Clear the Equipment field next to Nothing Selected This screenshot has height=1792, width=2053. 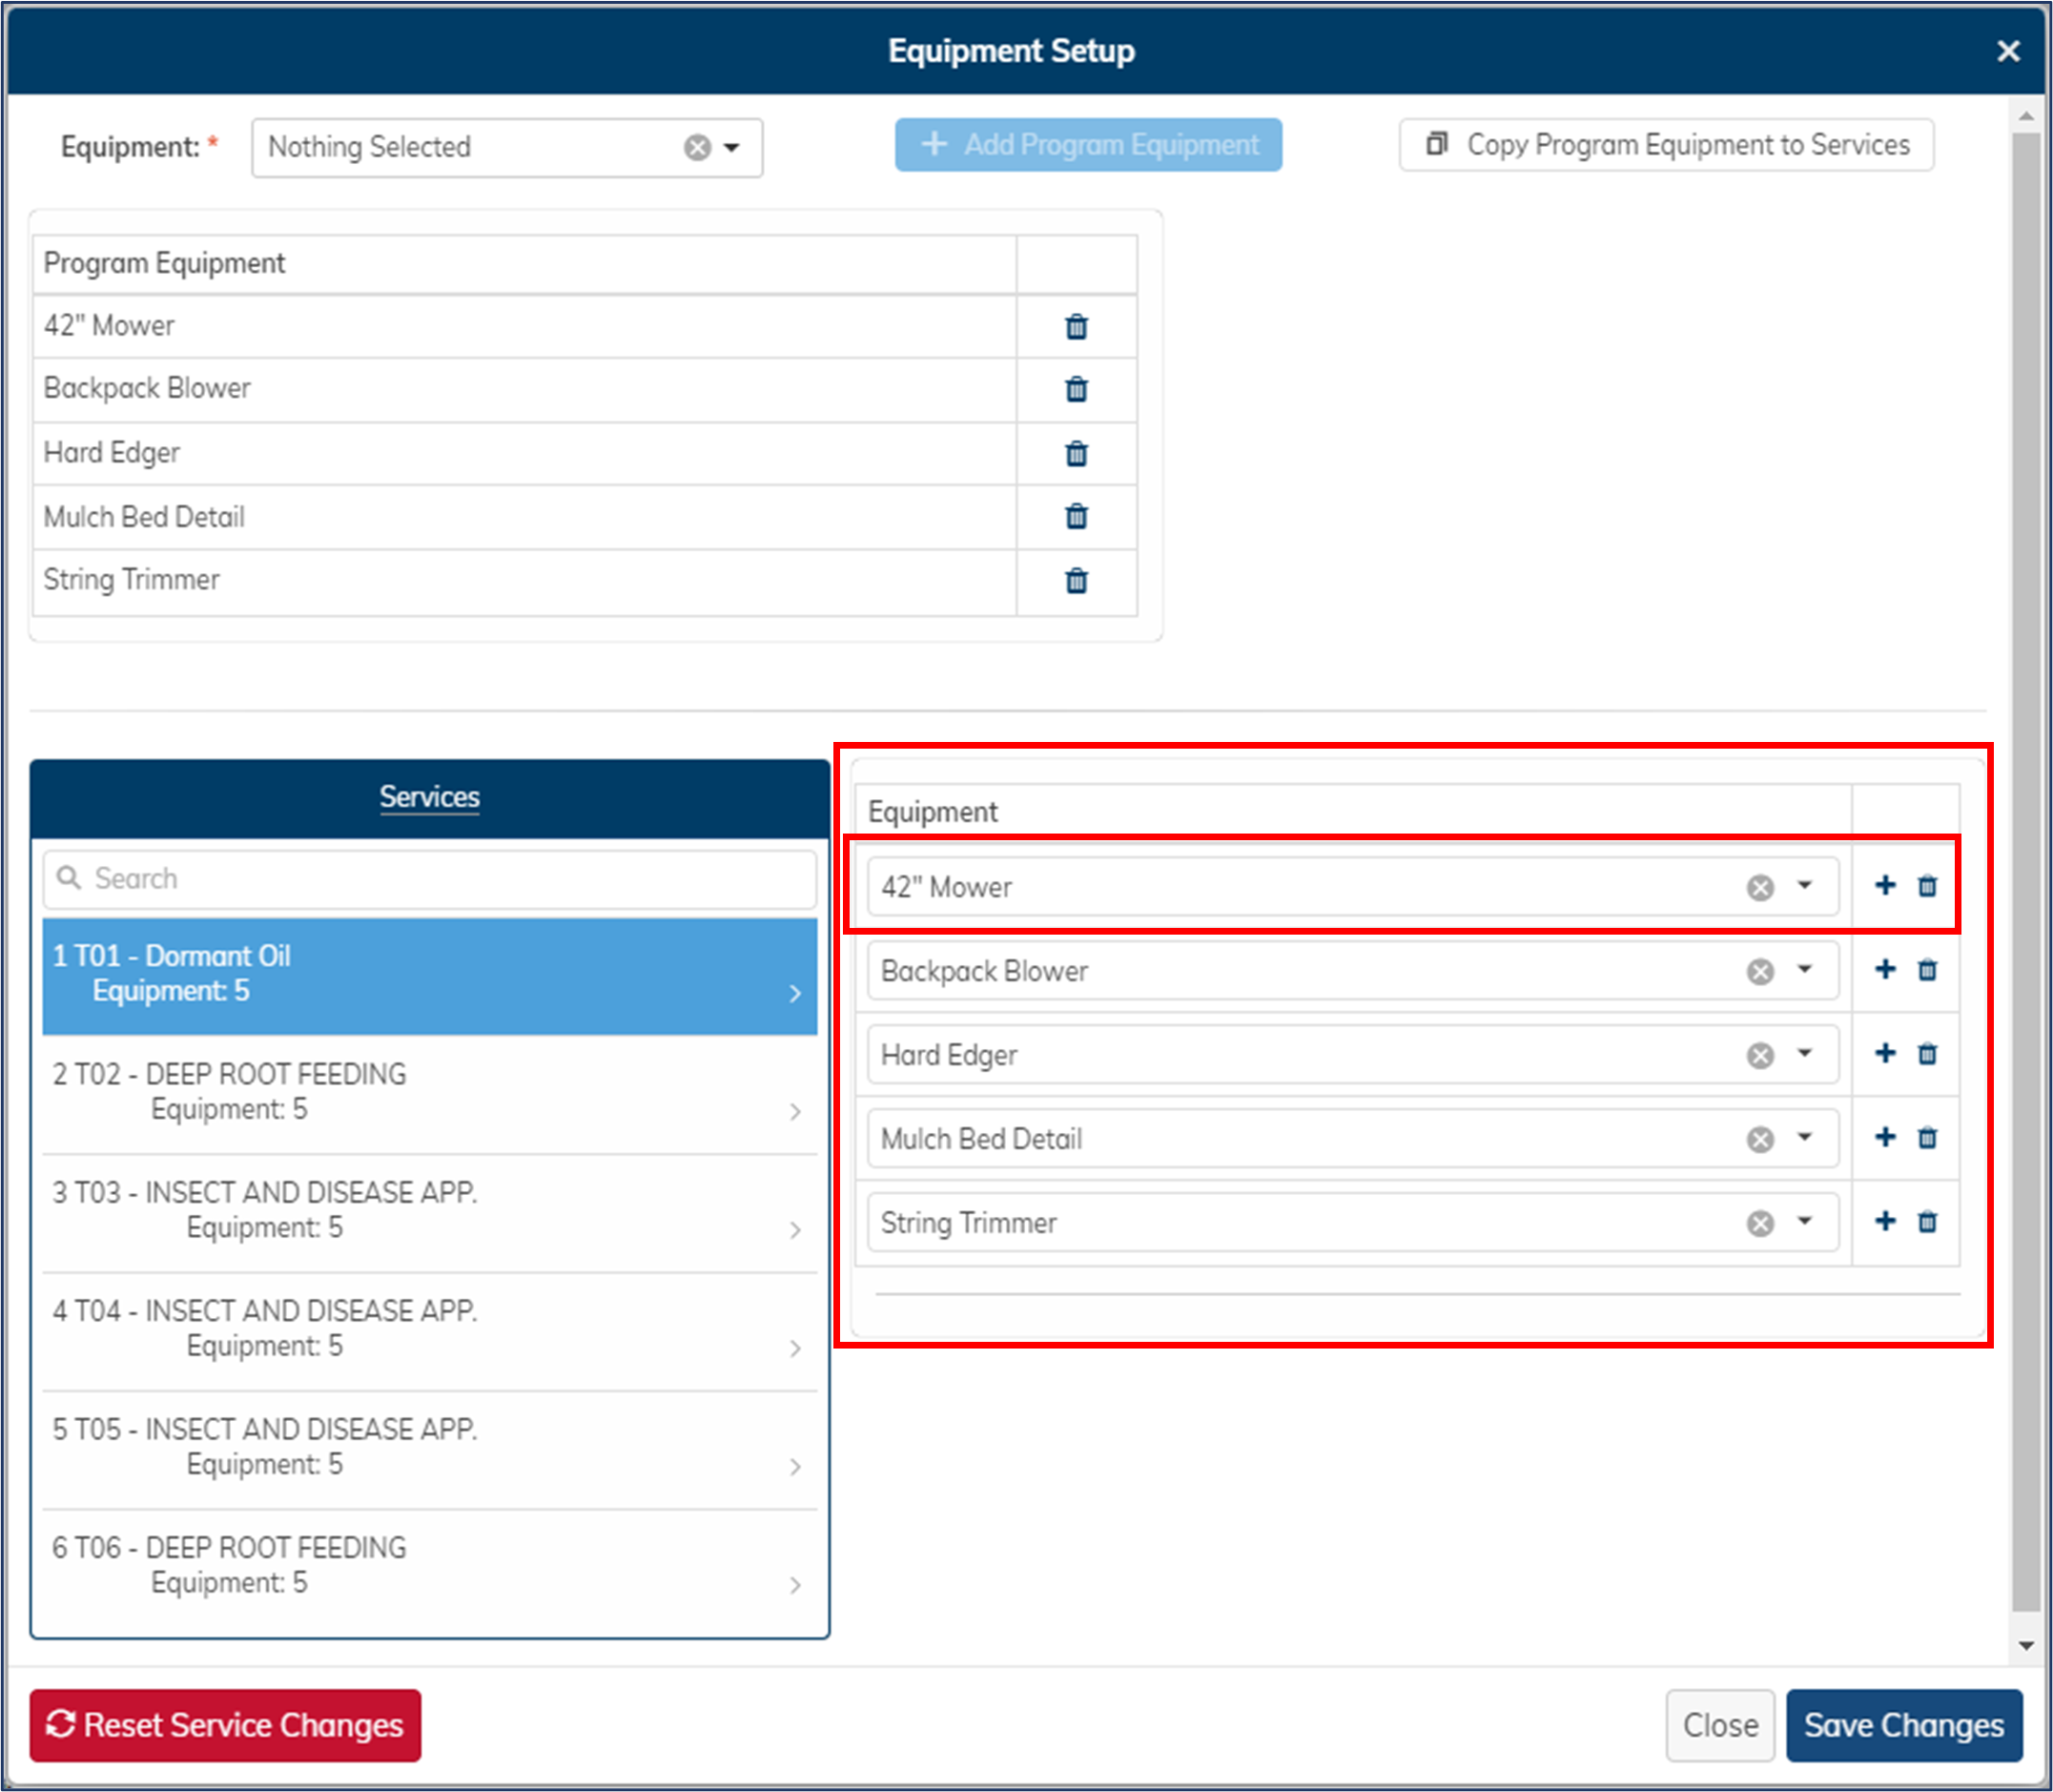pyautogui.click(x=697, y=147)
